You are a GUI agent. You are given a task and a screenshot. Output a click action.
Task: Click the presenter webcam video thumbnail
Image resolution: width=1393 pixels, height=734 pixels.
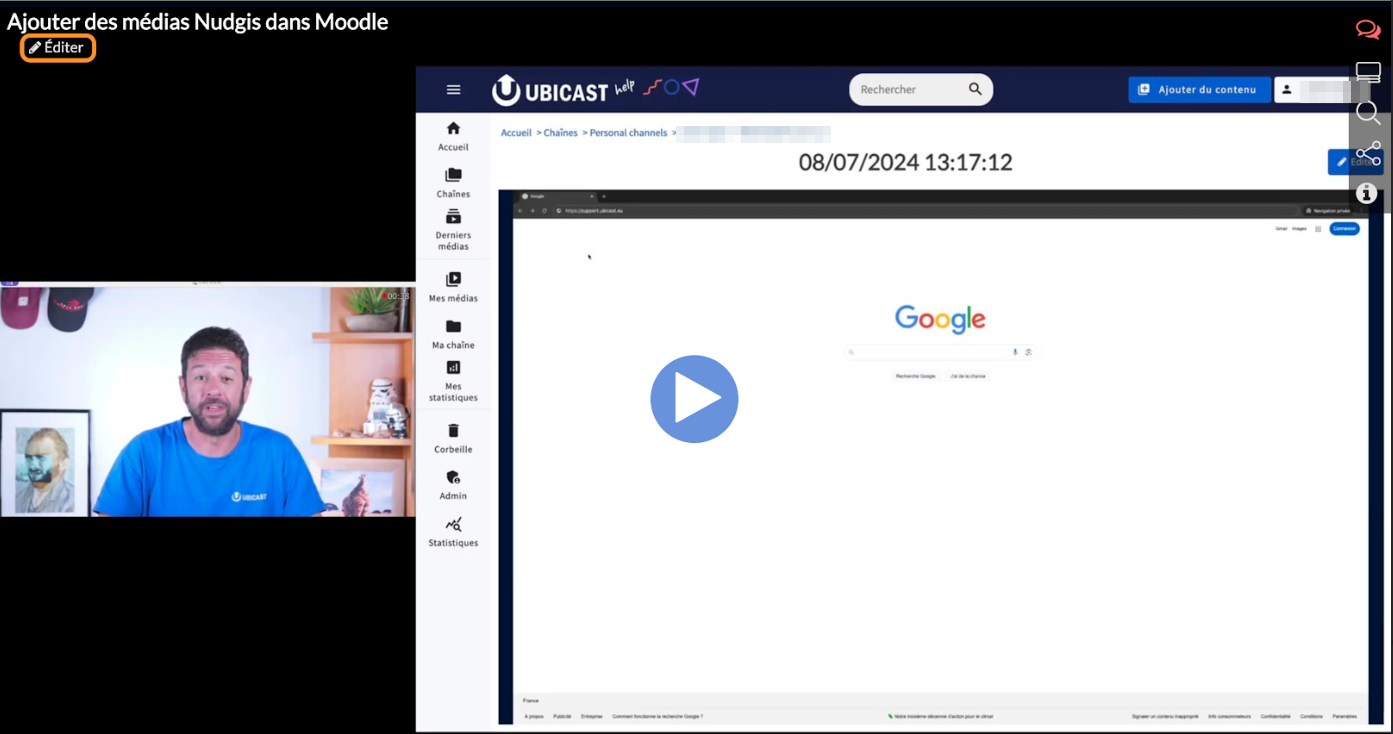[x=207, y=400]
